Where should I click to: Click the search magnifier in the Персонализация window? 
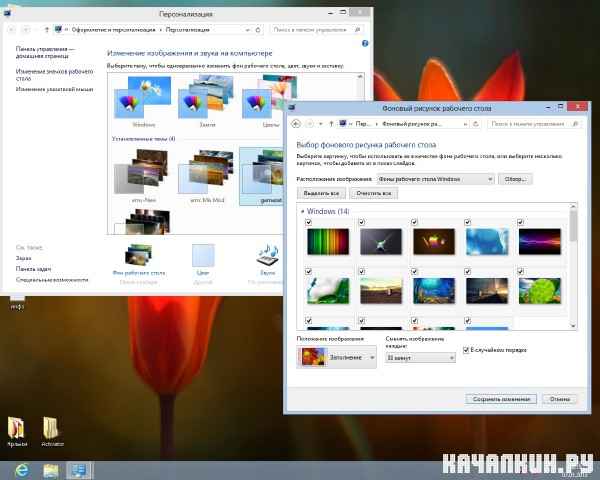[358, 29]
